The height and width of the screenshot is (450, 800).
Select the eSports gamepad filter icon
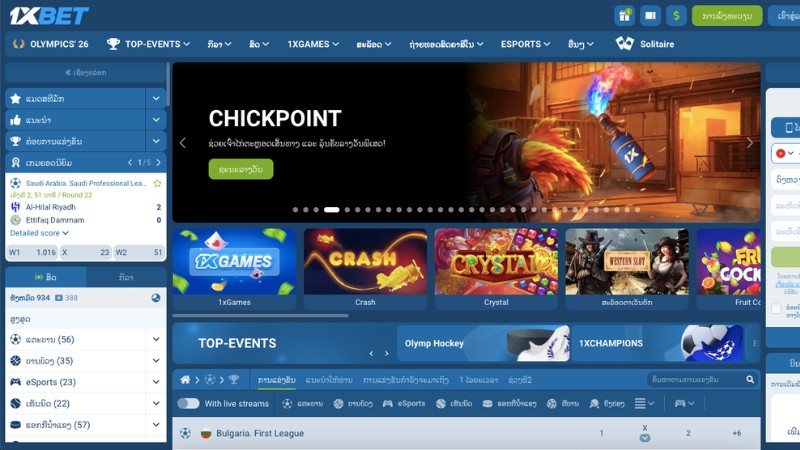[x=388, y=404]
